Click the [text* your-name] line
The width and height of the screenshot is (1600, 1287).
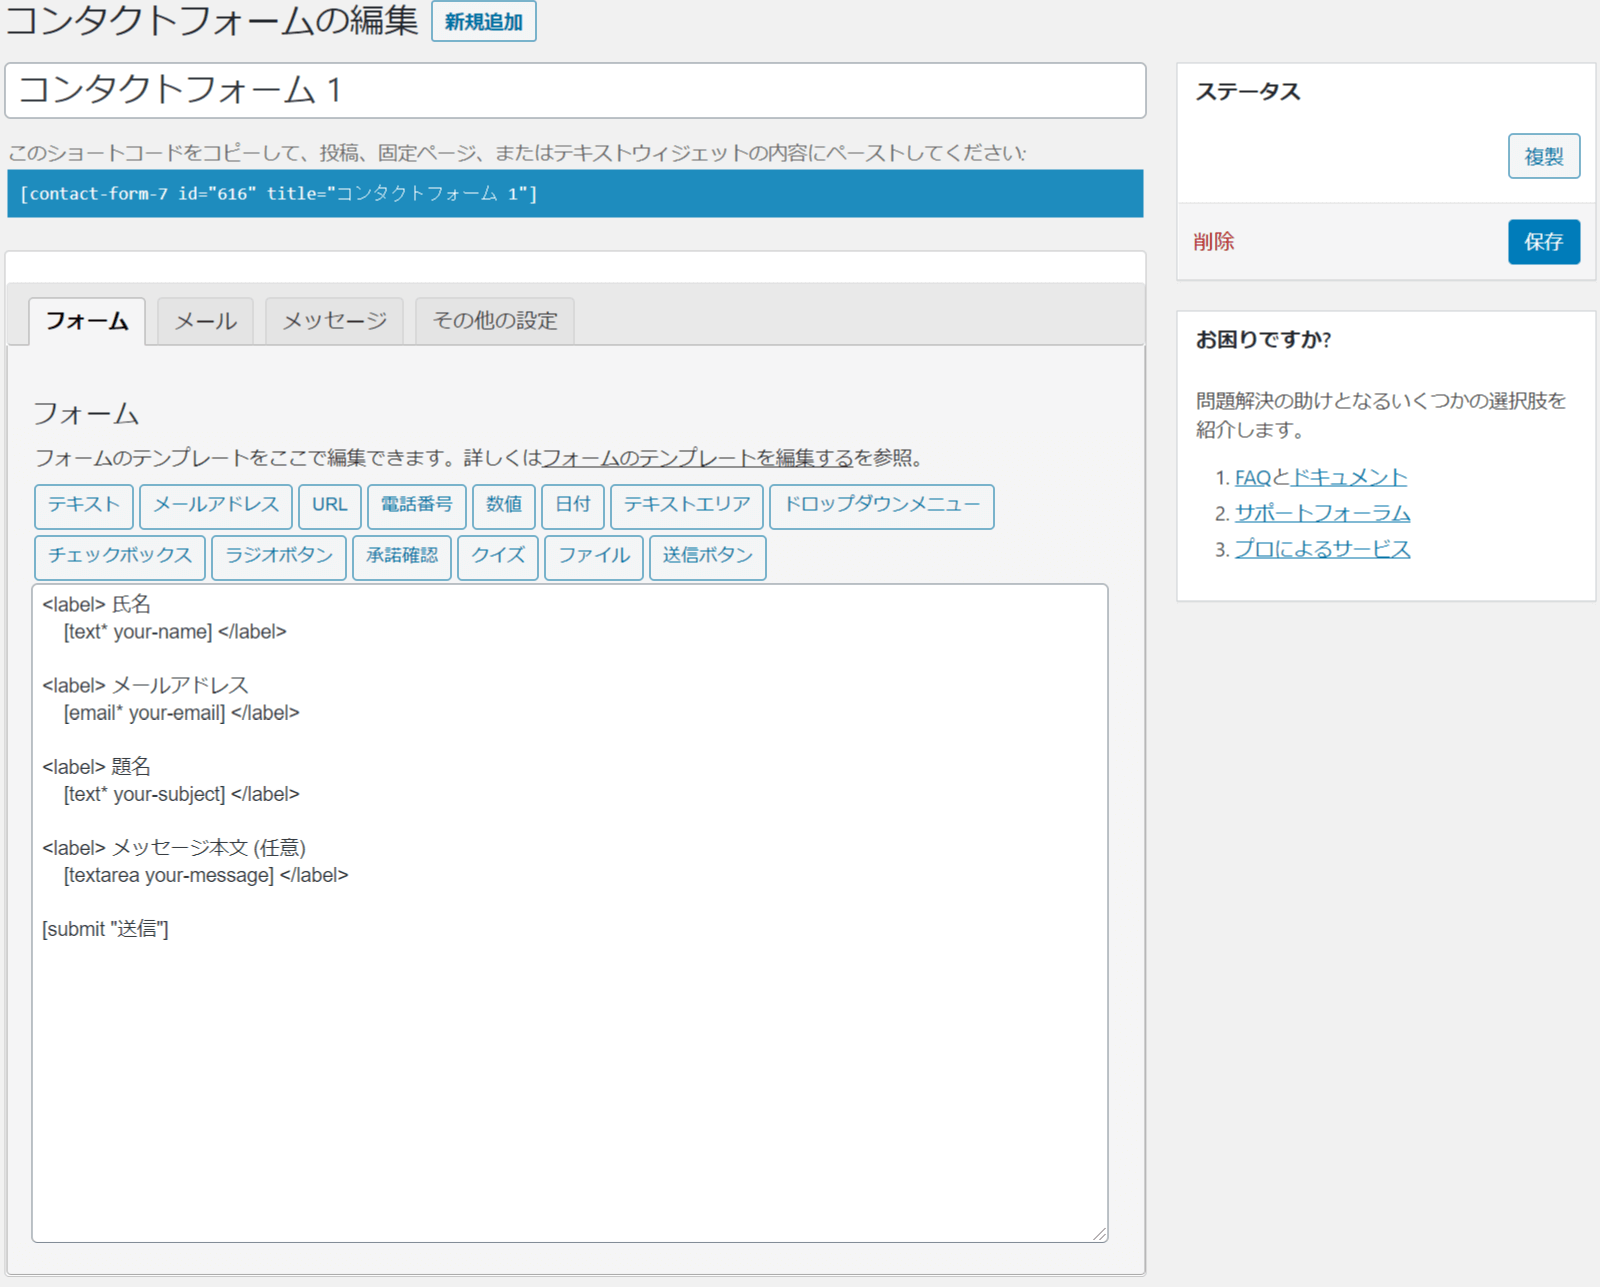coord(175,632)
